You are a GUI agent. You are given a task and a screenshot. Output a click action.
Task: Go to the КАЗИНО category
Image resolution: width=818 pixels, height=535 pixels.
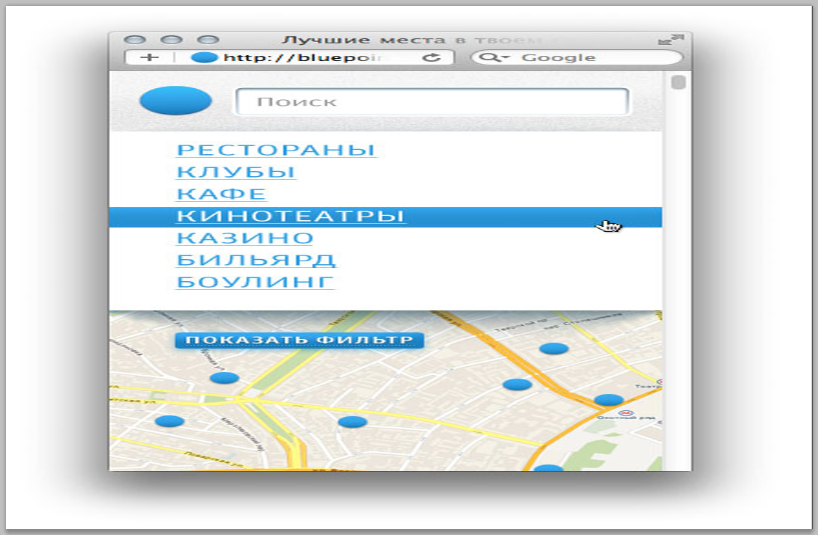(245, 238)
